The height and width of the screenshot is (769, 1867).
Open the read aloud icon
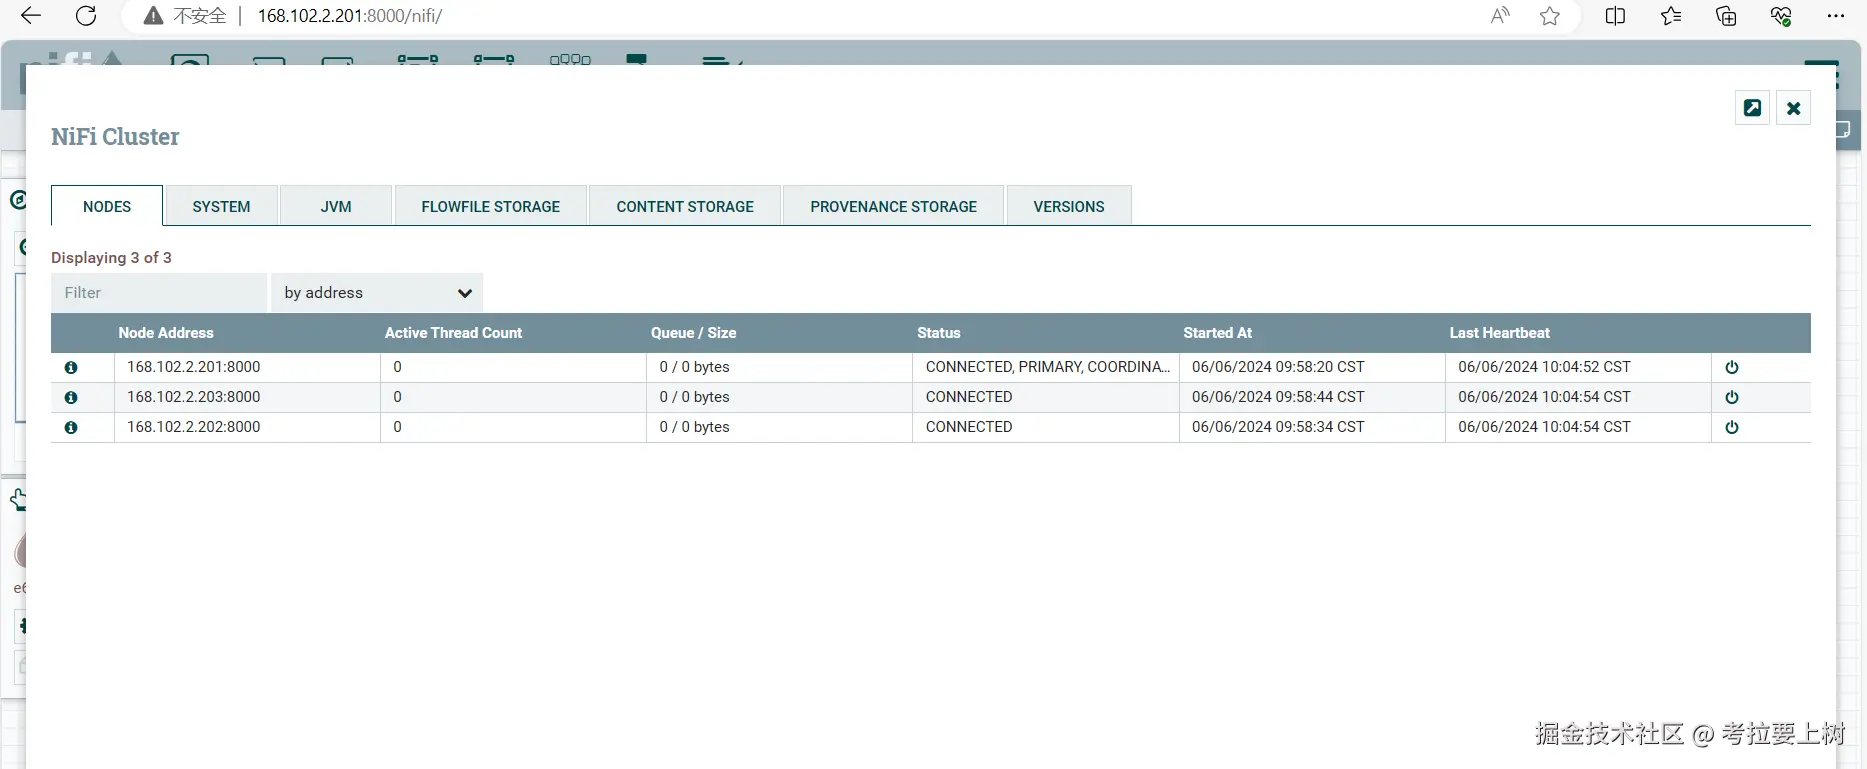pyautogui.click(x=1500, y=16)
